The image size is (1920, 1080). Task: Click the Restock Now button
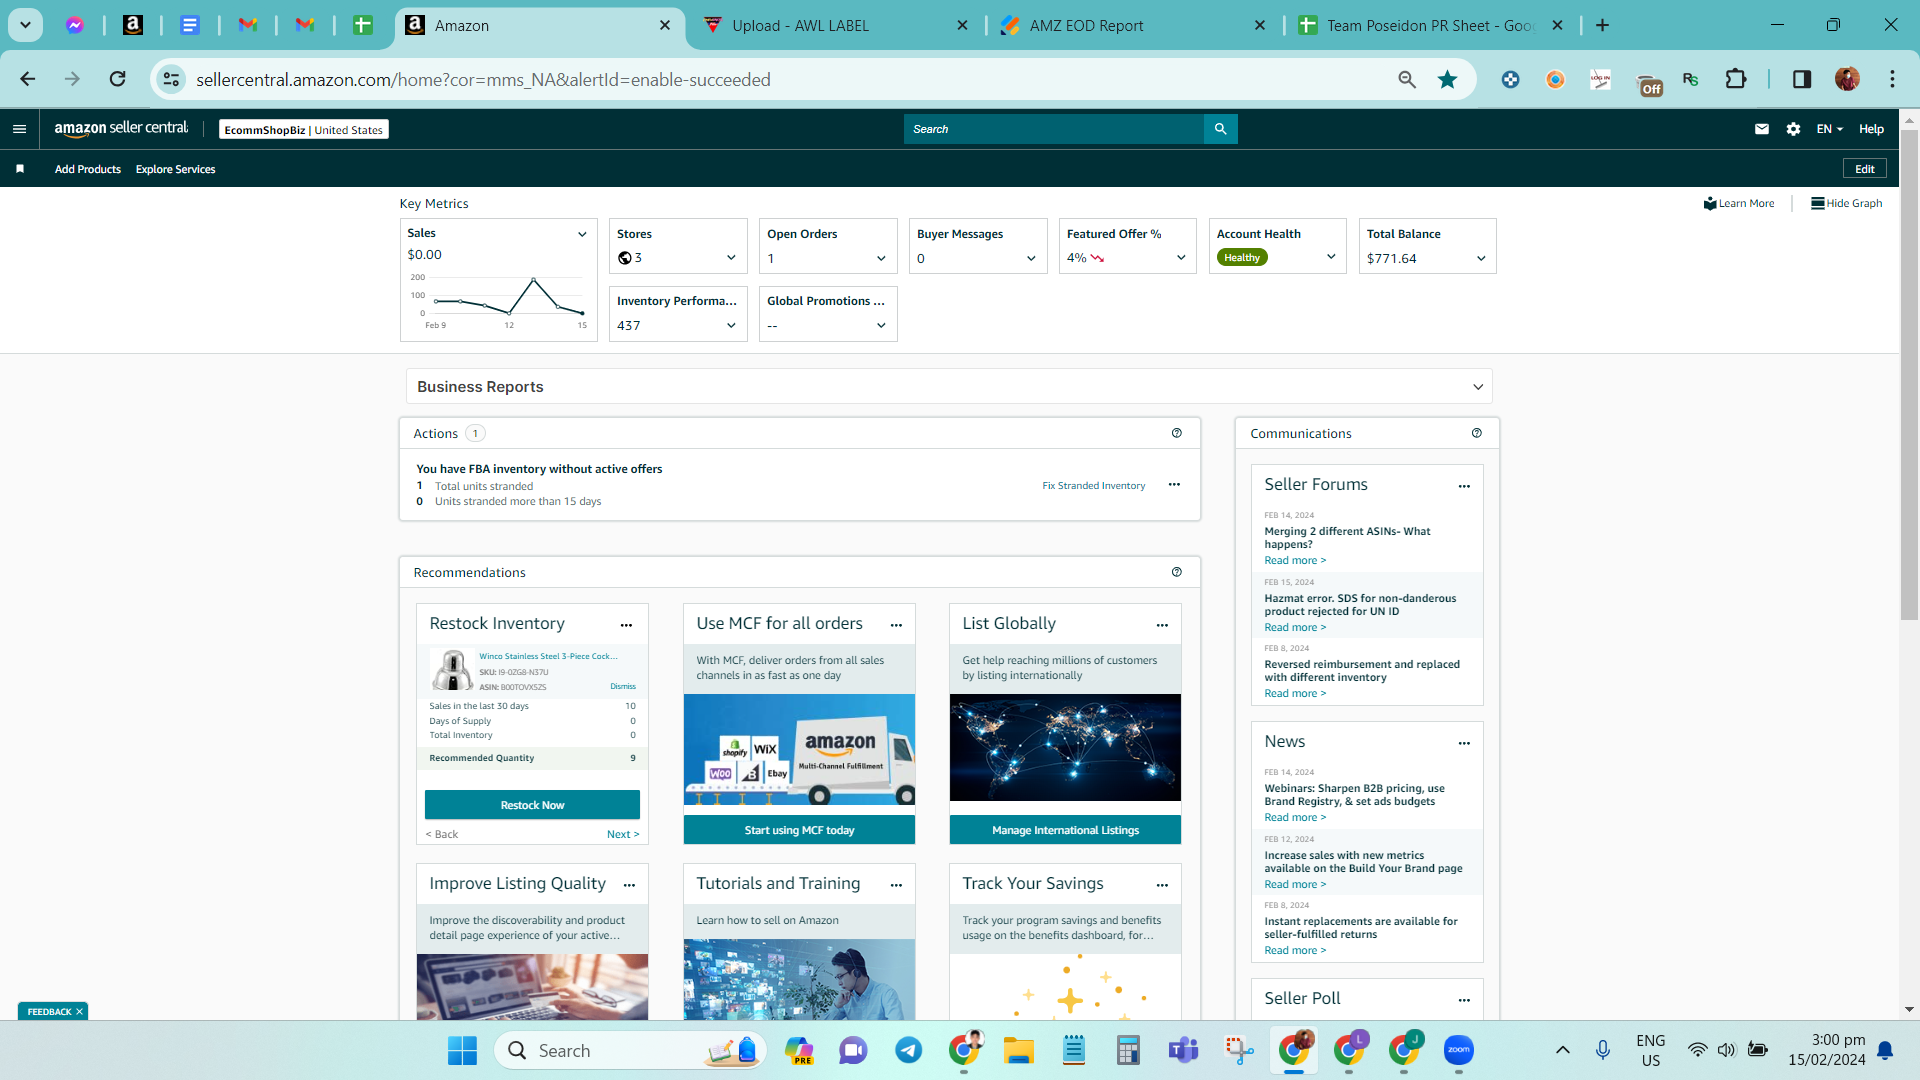click(x=532, y=805)
